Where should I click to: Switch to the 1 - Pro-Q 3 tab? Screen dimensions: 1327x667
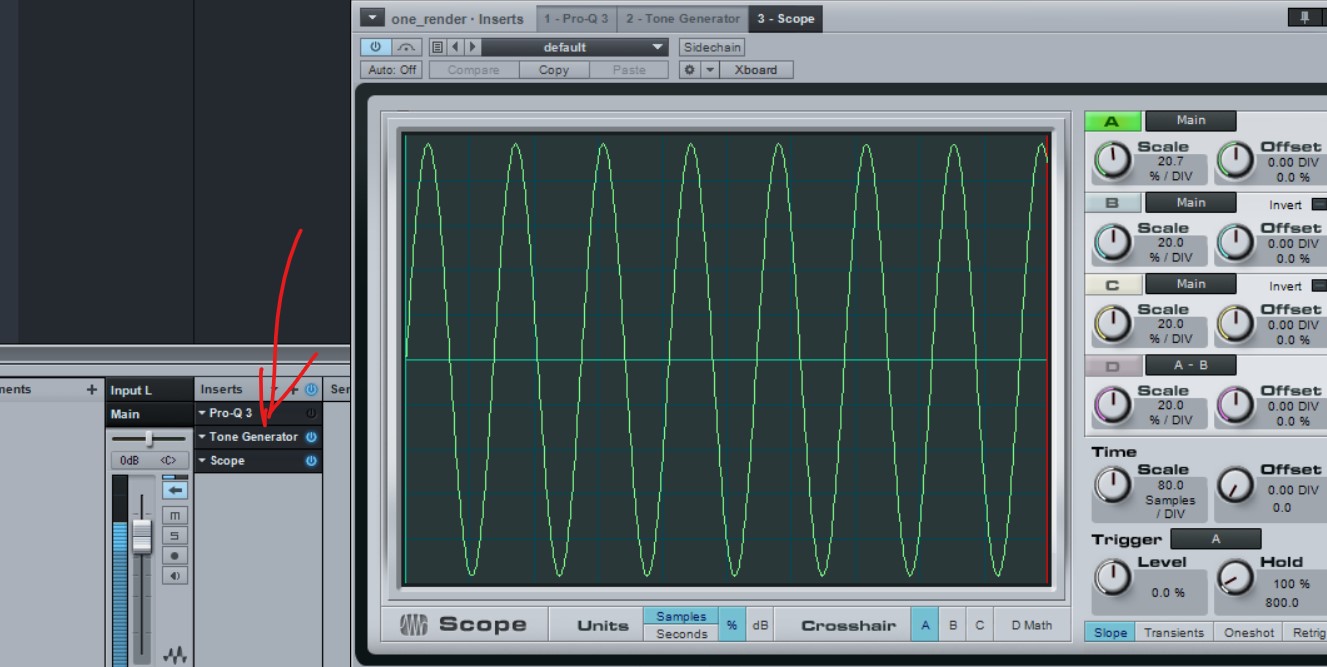click(577, 18)
